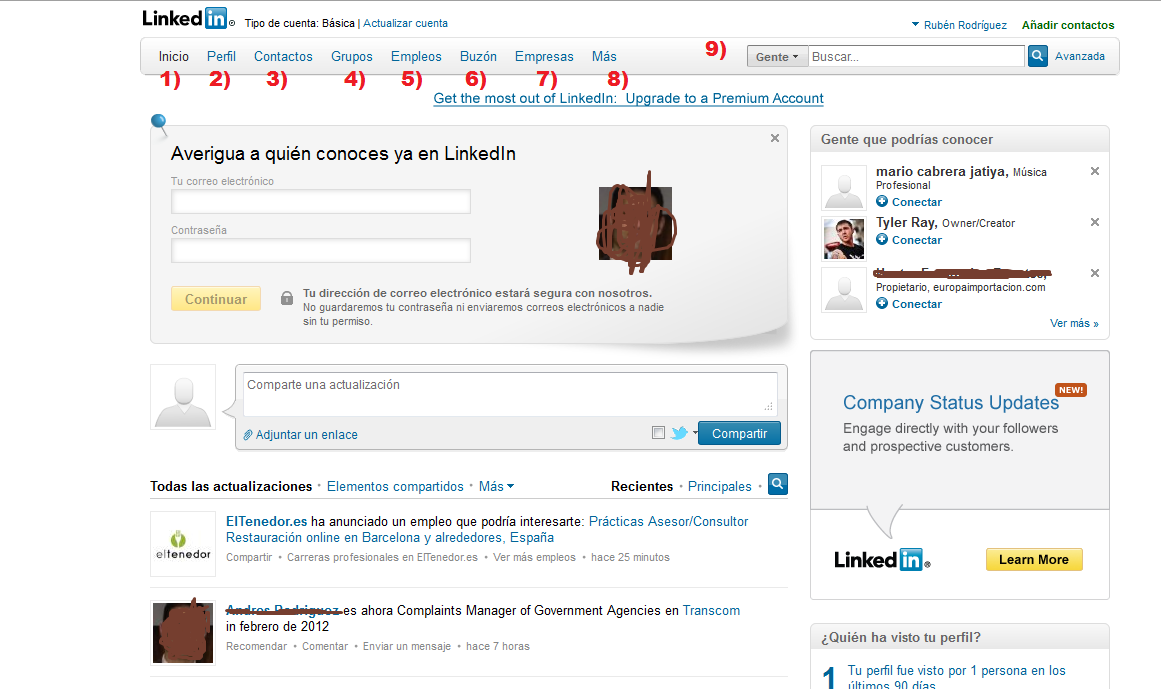The width and height of the screenshot is (1161, 689).
Task: Open the Buzón menu
Action: point(478,56)
